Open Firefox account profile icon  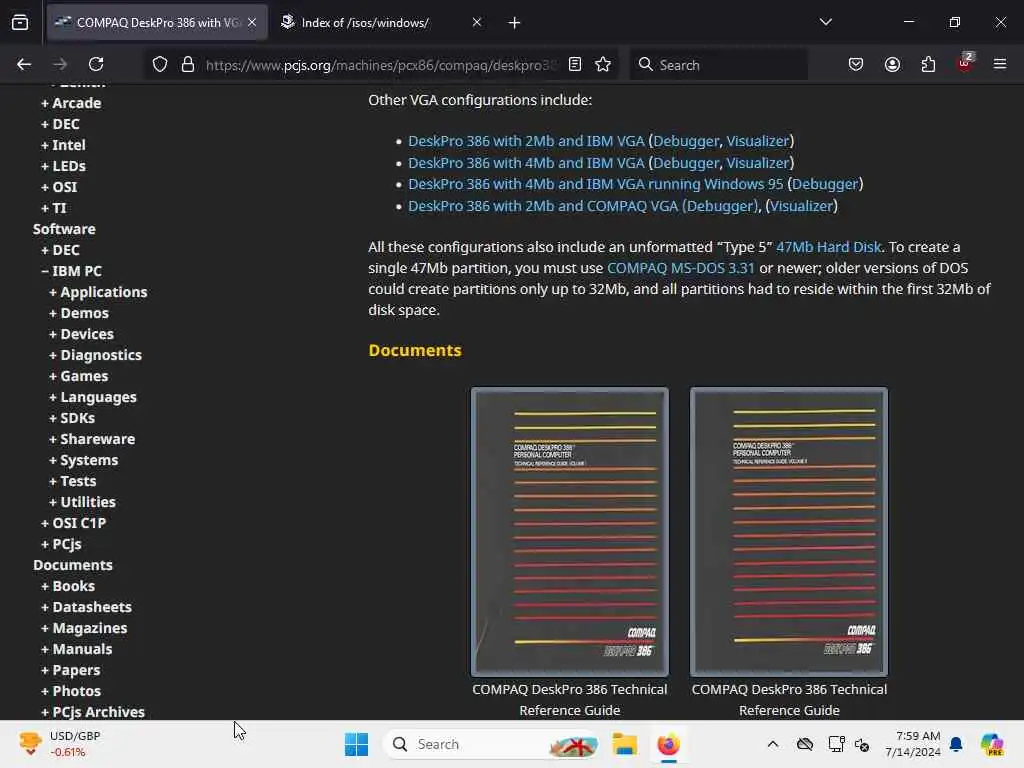coord(892,64)
